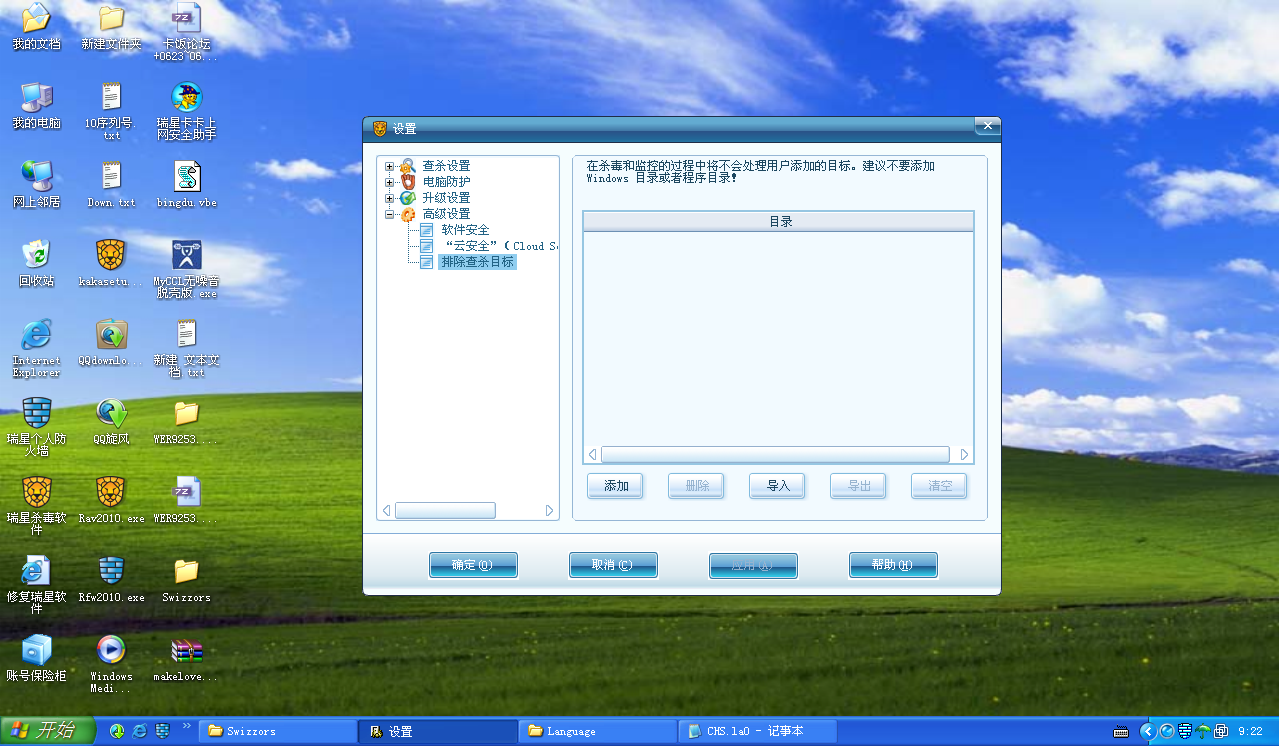Click left arrow of tree panel scrollbar

(x=387, y=511)
